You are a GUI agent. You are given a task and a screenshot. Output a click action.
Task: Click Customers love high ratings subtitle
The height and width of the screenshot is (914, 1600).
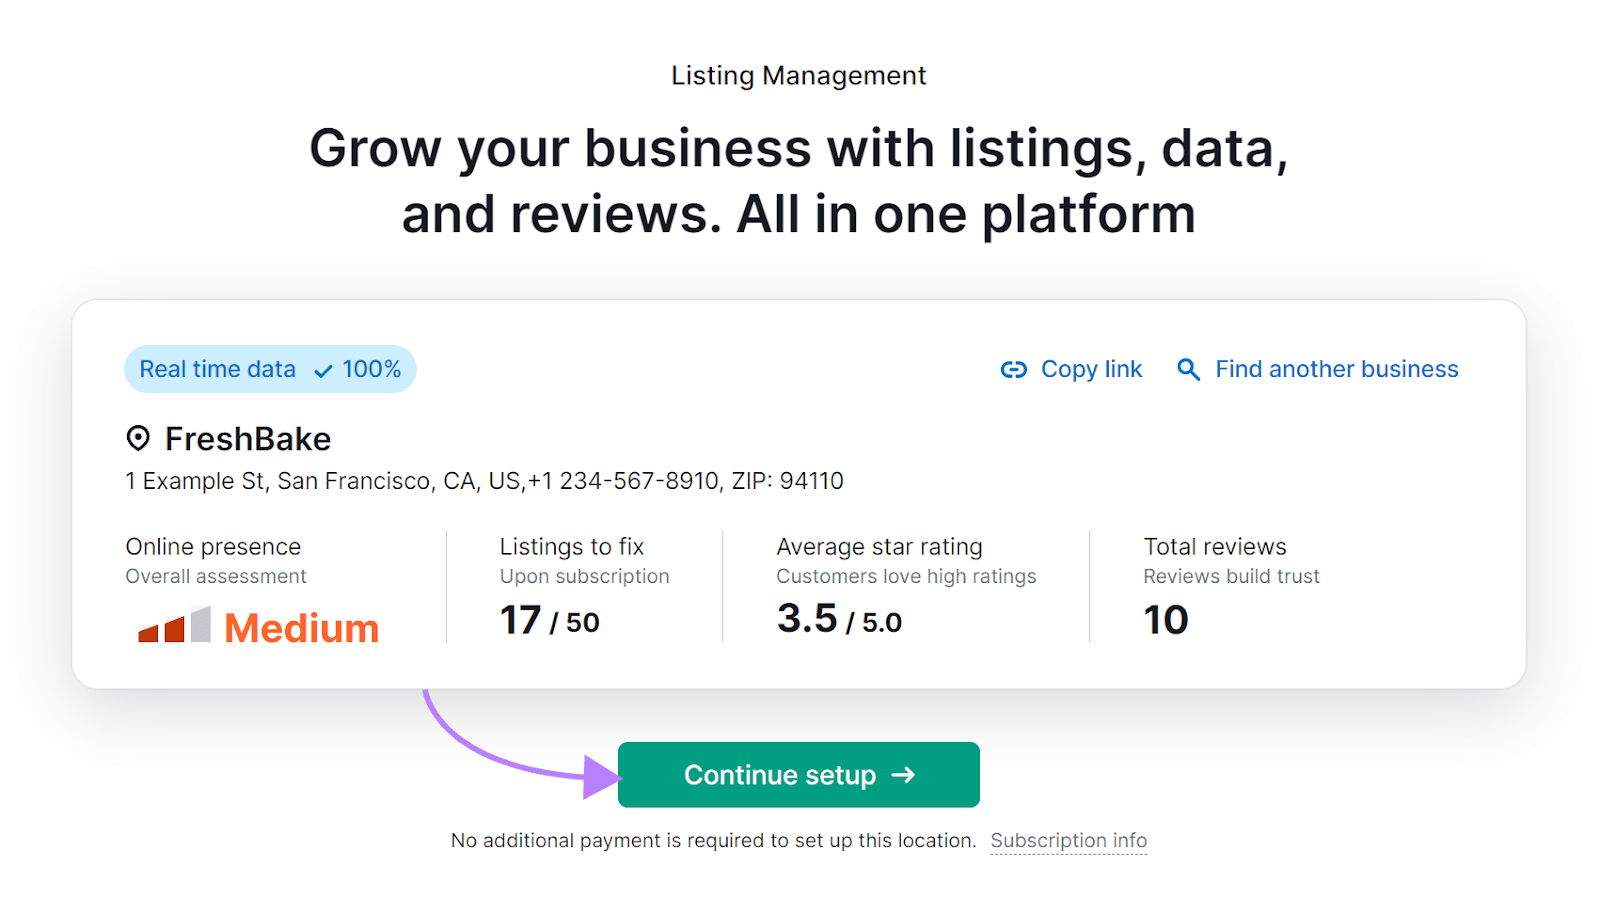click(x=906, y=577)
